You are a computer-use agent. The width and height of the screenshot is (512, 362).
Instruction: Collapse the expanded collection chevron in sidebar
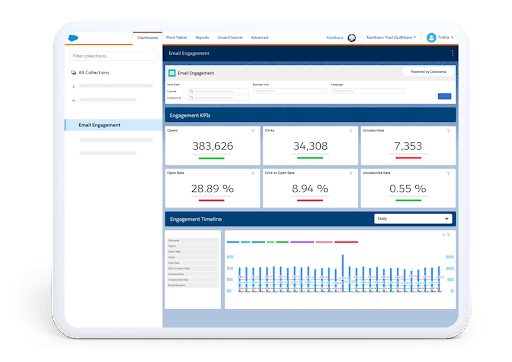point(73,100)
